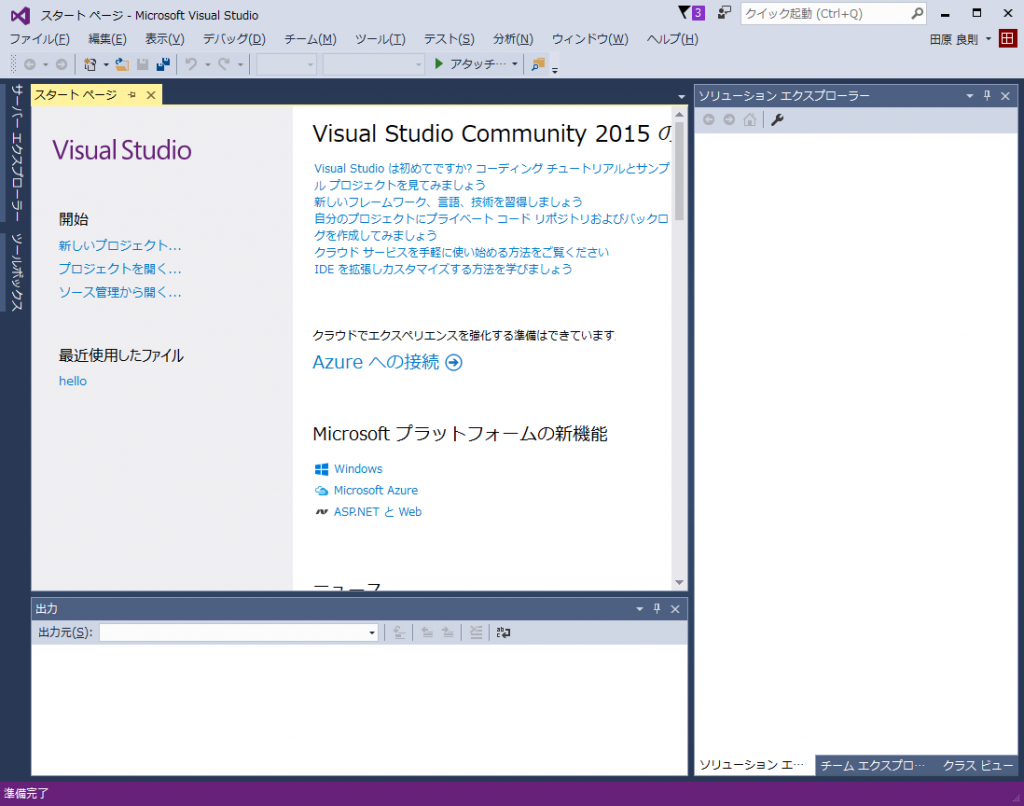Image resolution: width=1024 pixels, height=806 pixels.
Task: Toggle auto-hide pin on Solution Explorer
Action: [988, 95]
